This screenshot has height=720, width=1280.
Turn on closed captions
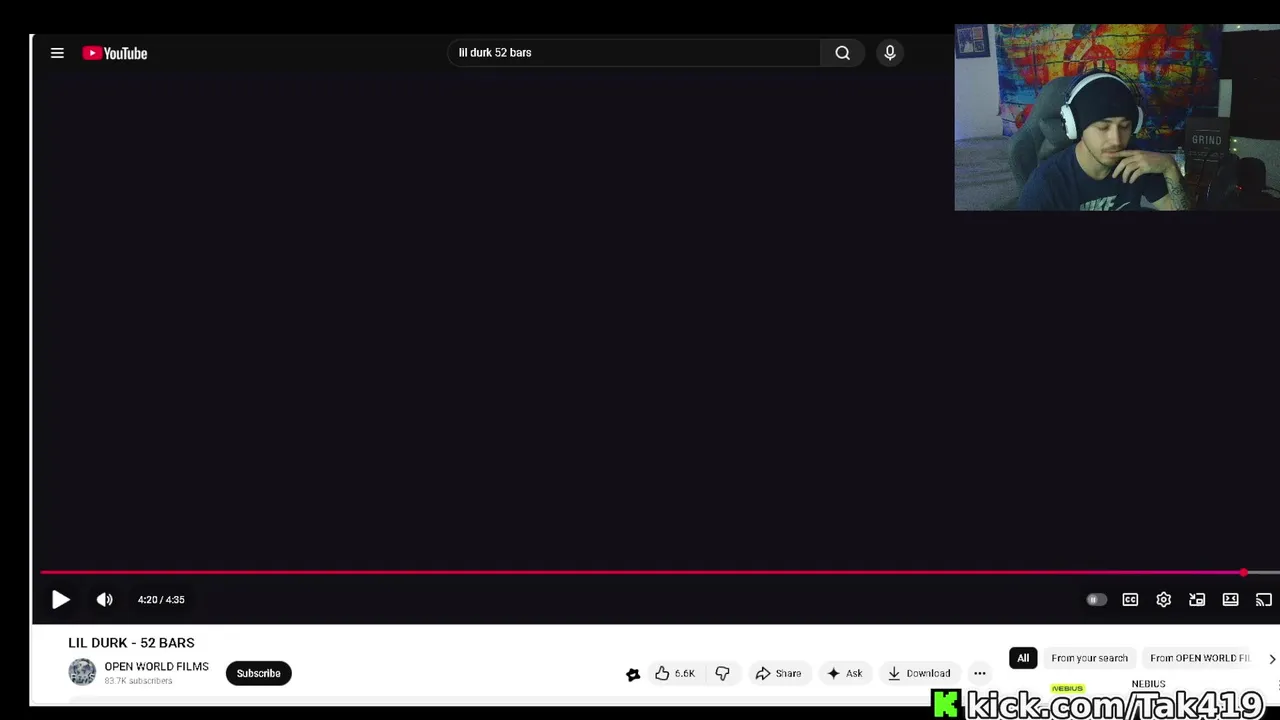pyautogui.click(x=1130, y=599)
